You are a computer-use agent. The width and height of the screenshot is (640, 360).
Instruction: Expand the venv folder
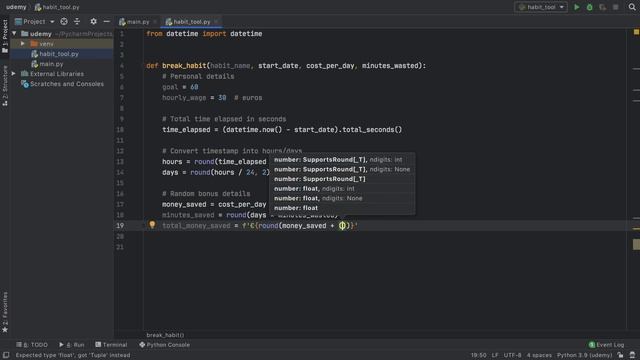pos(23,43)
